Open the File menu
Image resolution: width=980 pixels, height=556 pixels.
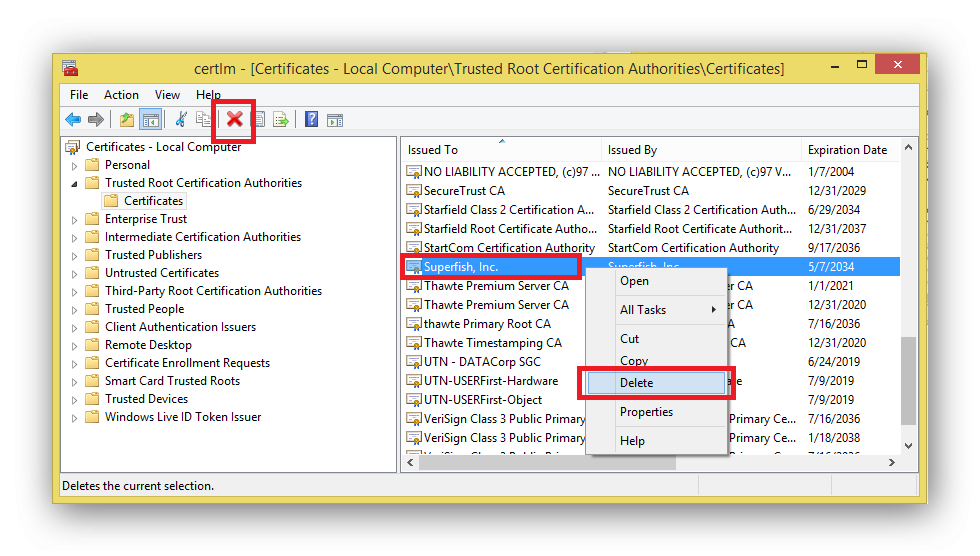tap(79, 95)
